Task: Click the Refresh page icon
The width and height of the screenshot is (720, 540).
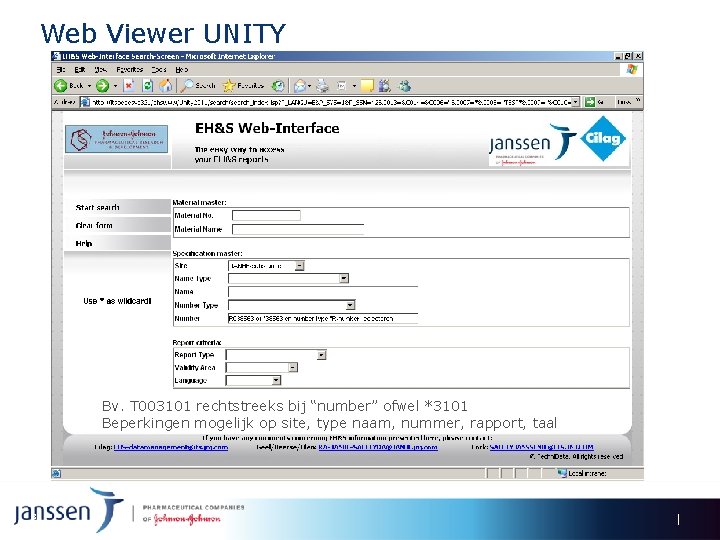Action: 147,85
